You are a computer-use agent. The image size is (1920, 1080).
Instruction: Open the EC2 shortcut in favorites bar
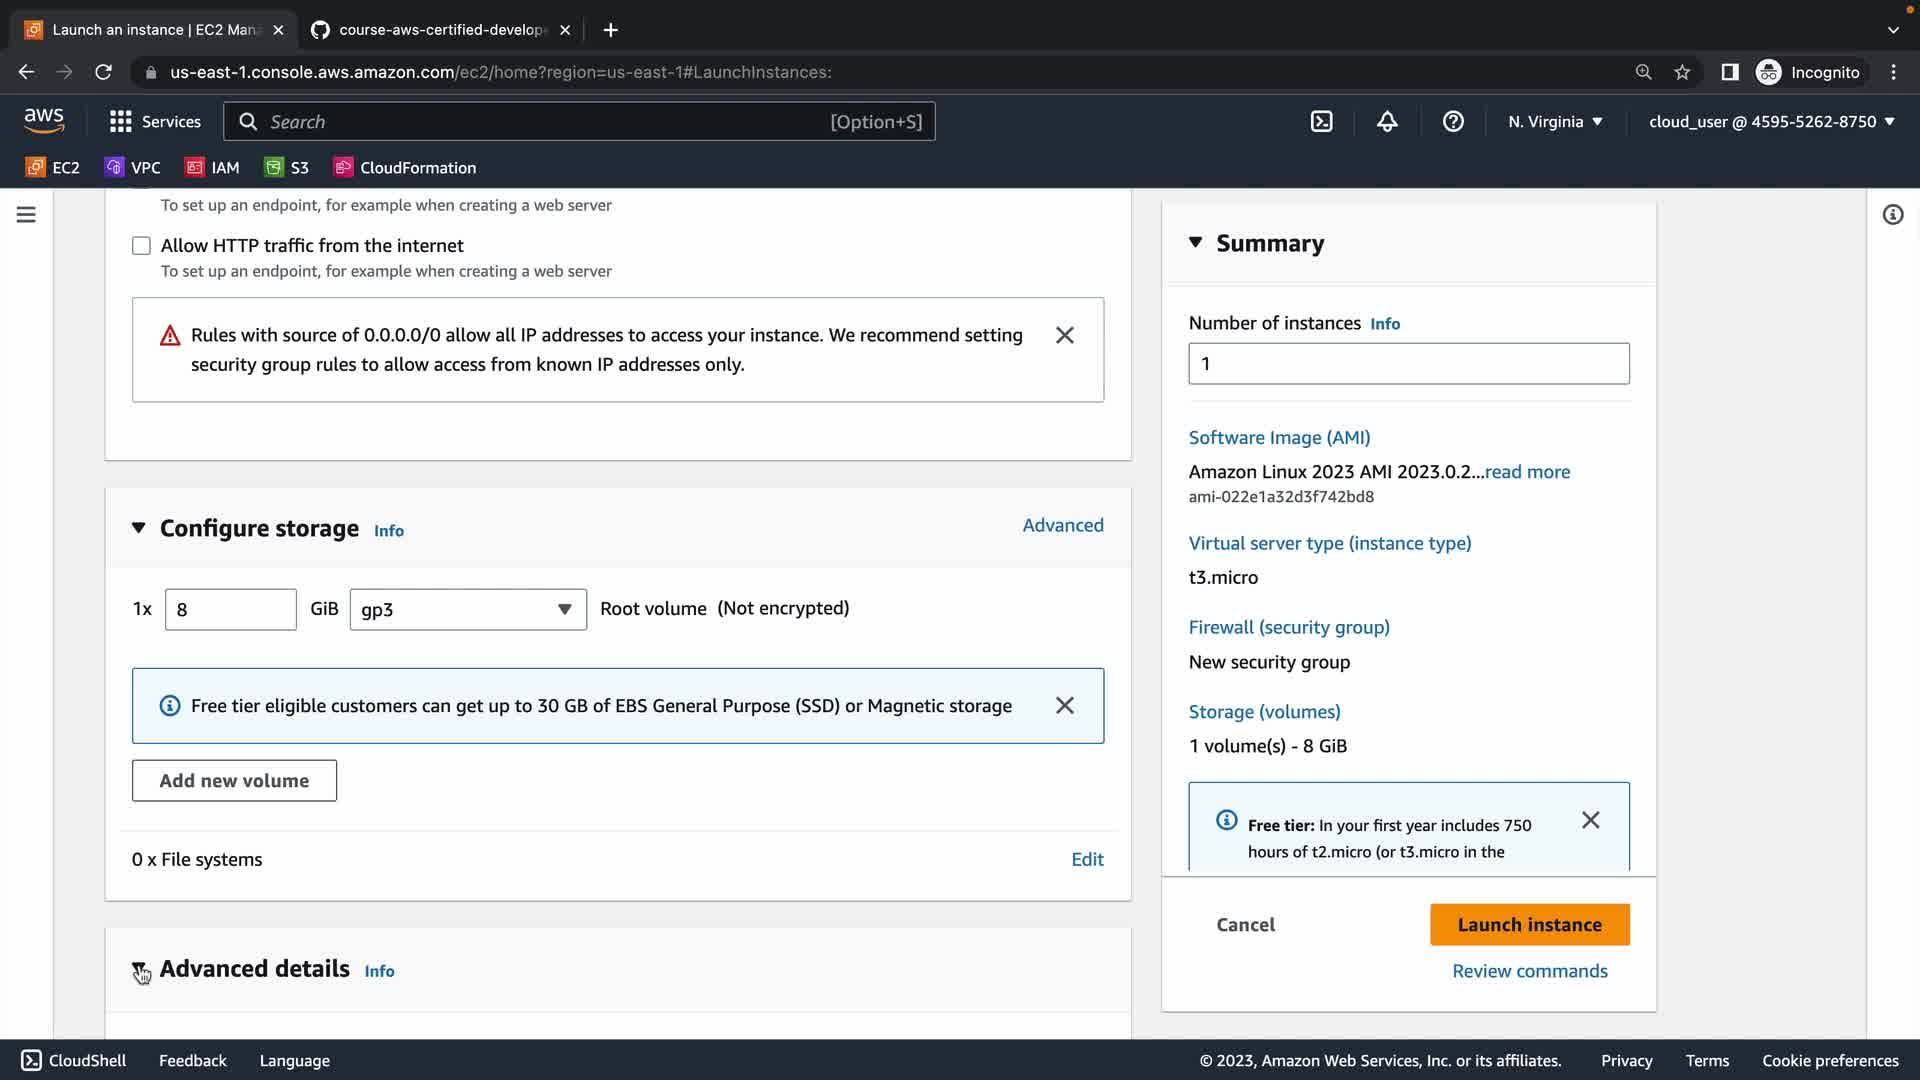pyautogui.click(x=53, y=167)
